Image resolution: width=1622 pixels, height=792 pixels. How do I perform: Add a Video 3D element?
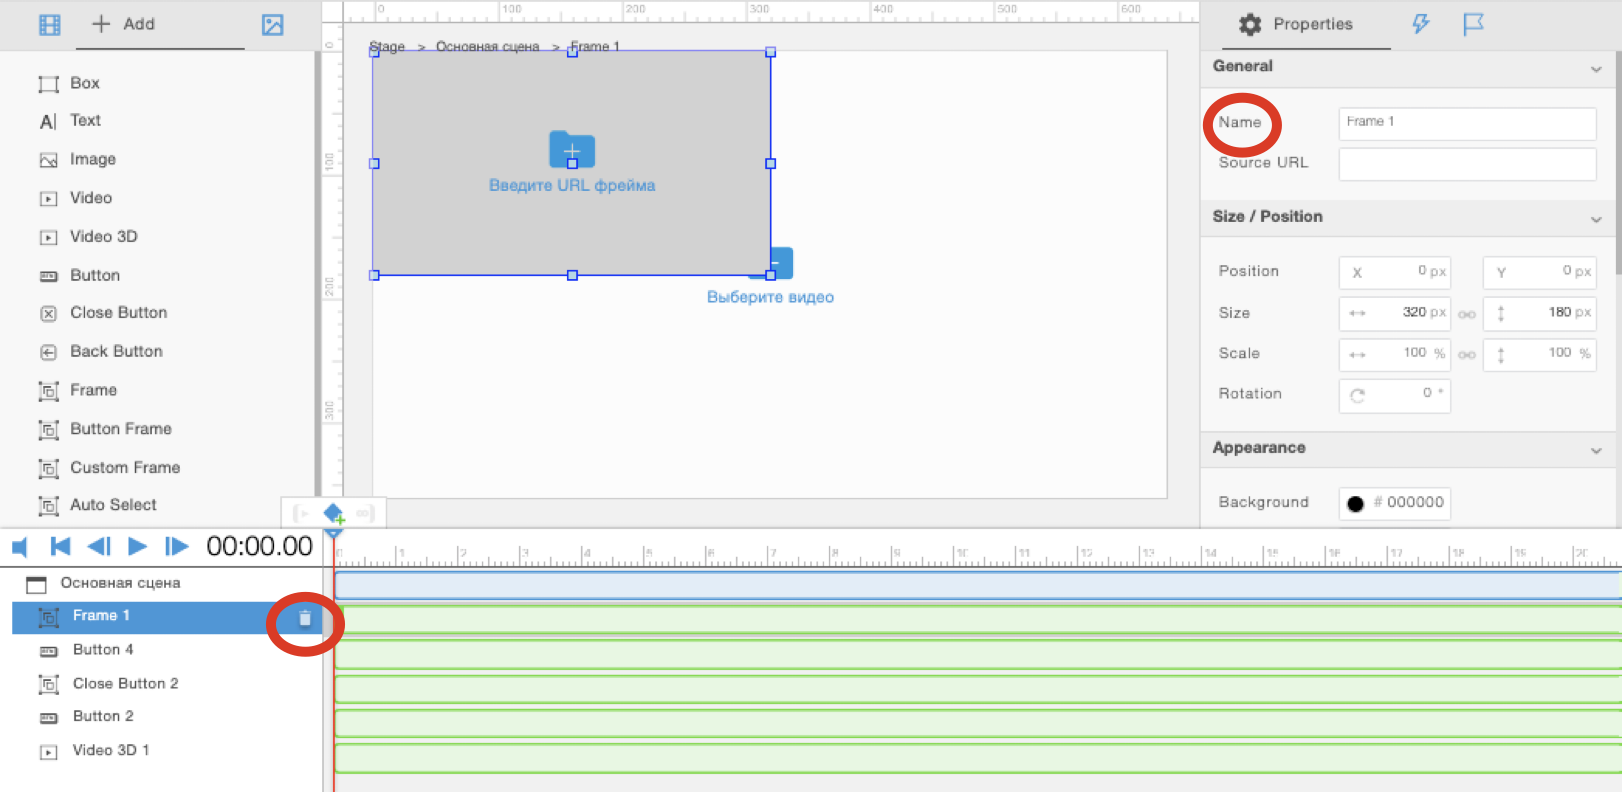tap(88, 237)
